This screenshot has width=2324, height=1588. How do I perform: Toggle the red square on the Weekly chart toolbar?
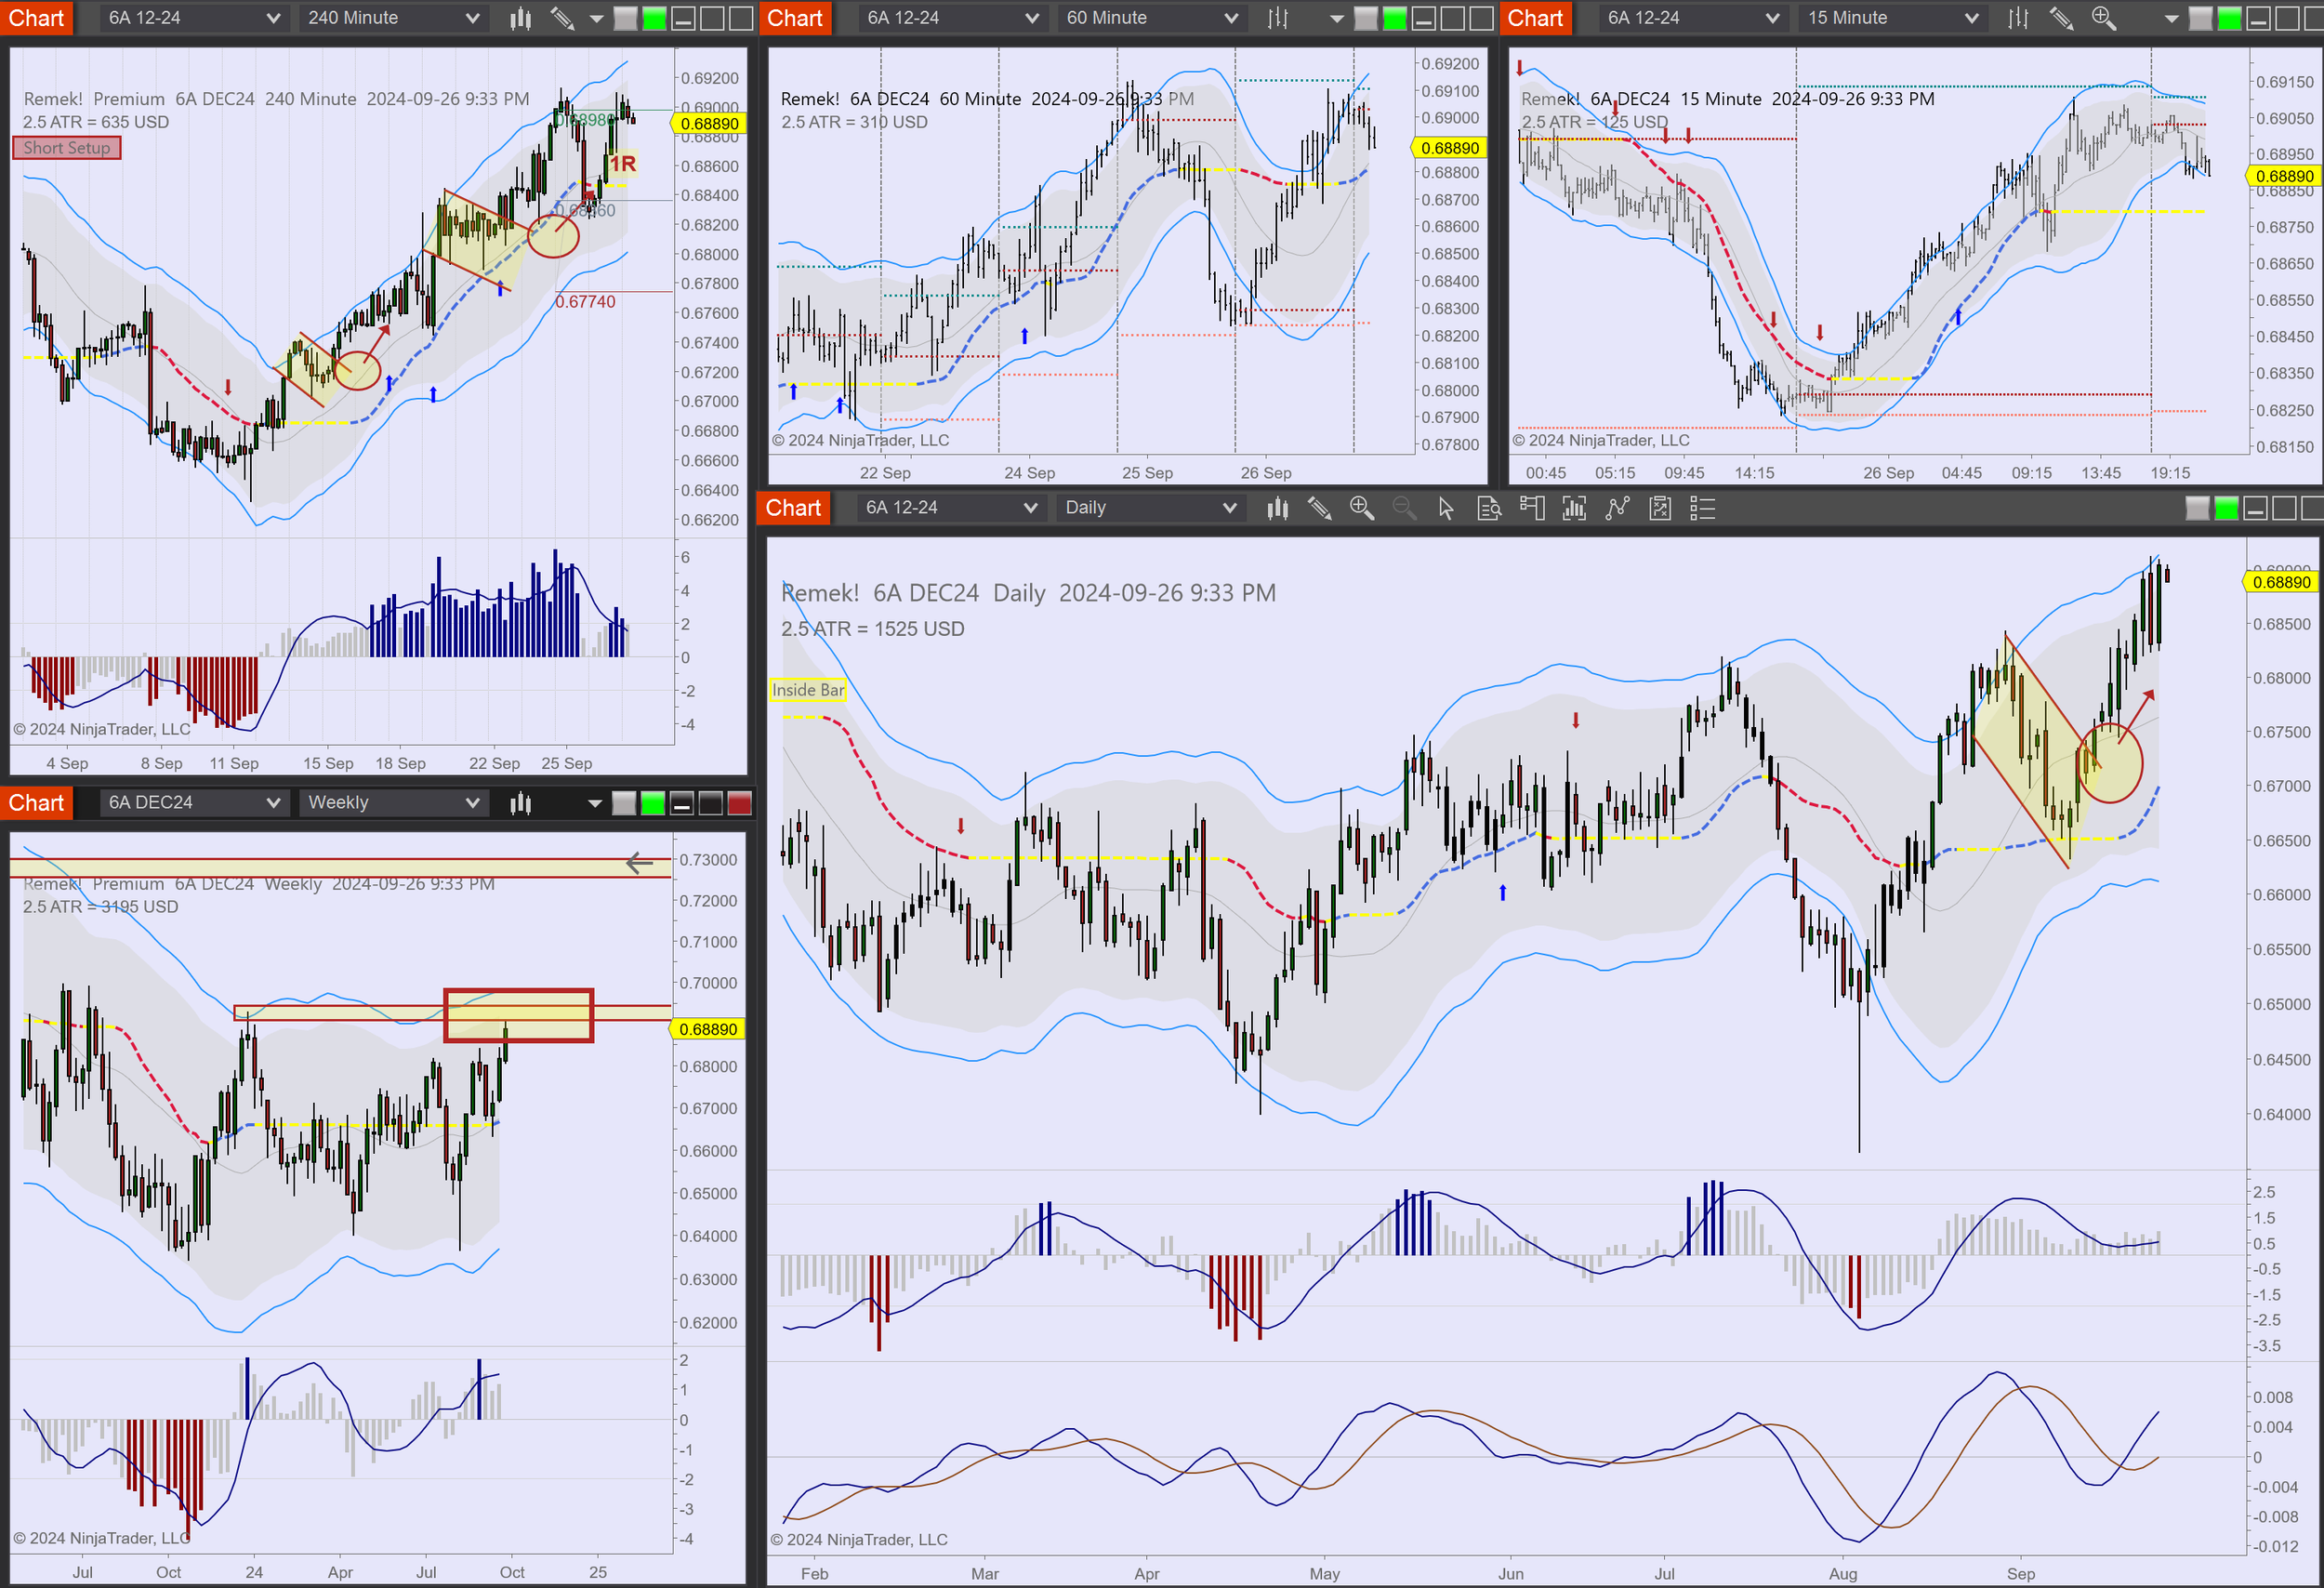pos(737,802)
